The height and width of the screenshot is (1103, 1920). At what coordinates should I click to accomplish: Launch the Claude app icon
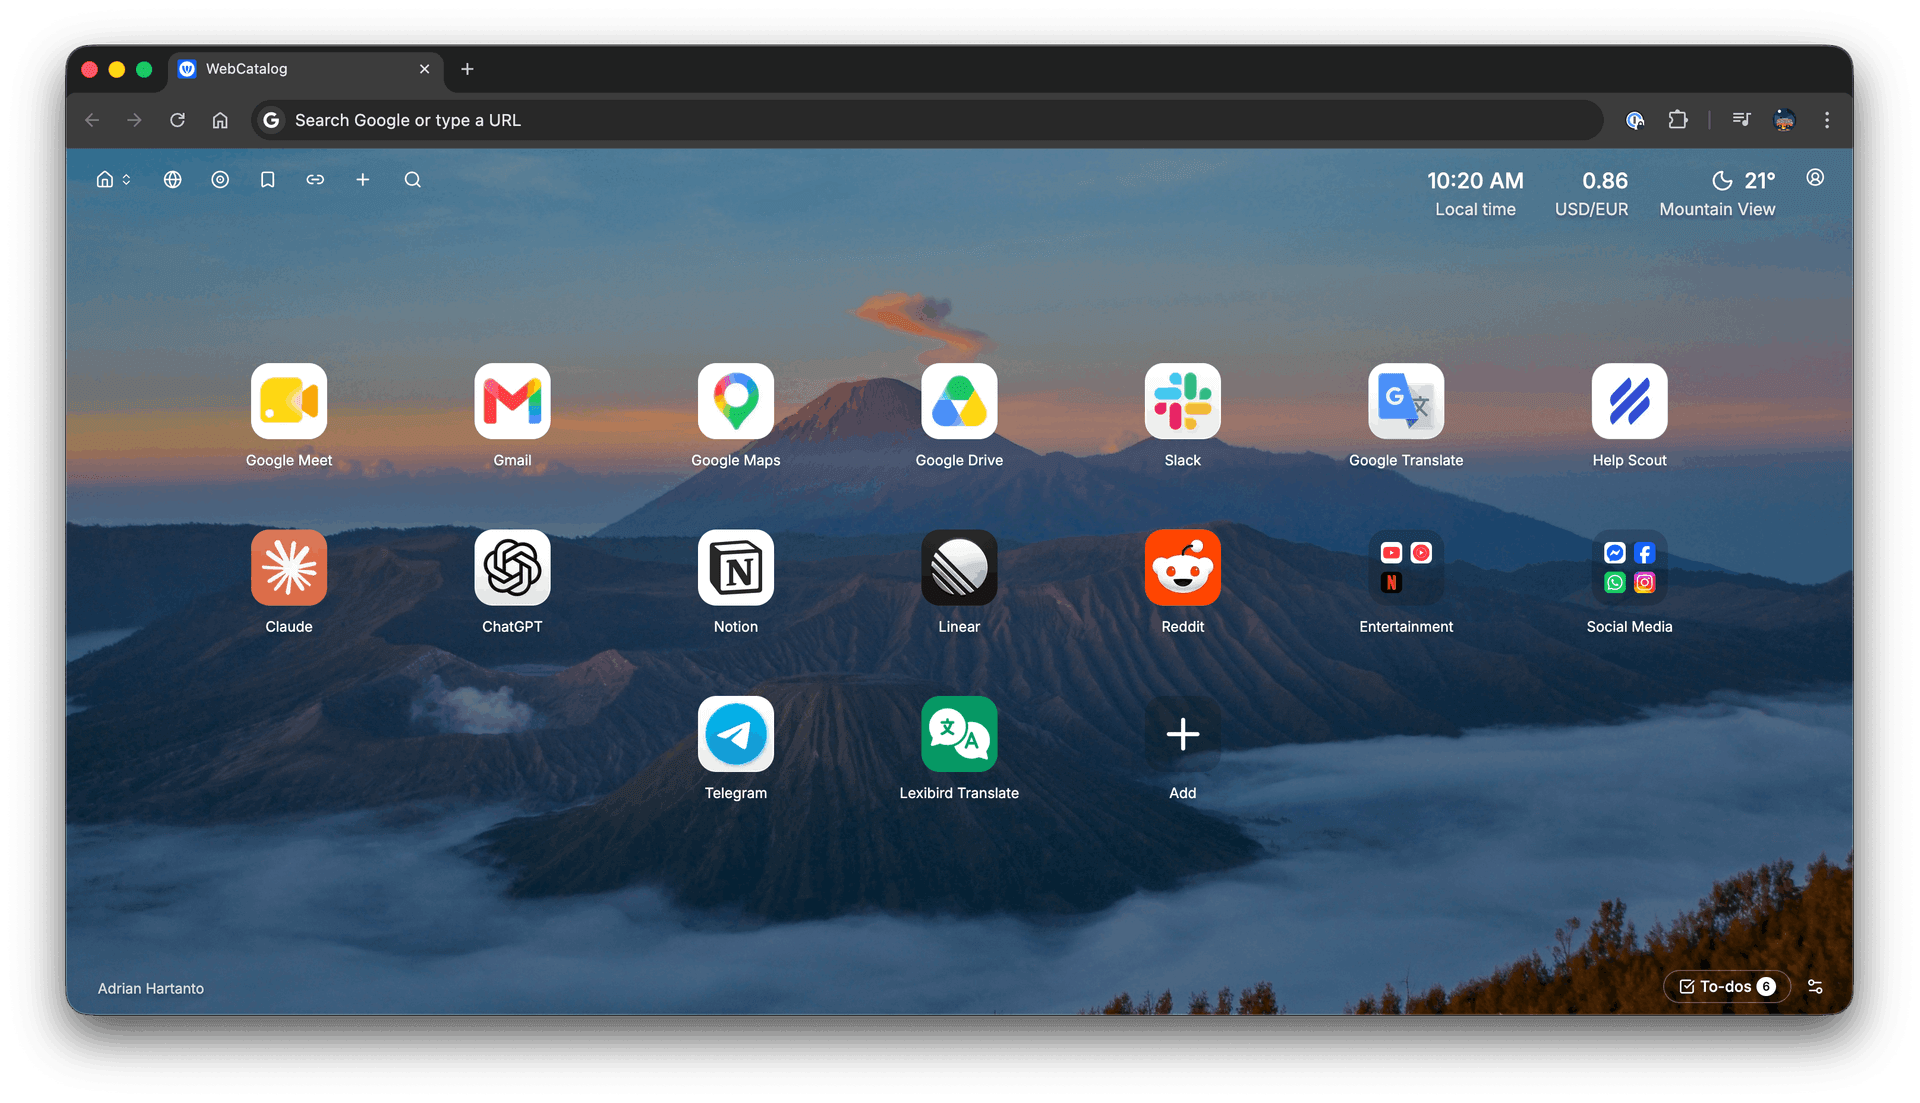(289, 567)
